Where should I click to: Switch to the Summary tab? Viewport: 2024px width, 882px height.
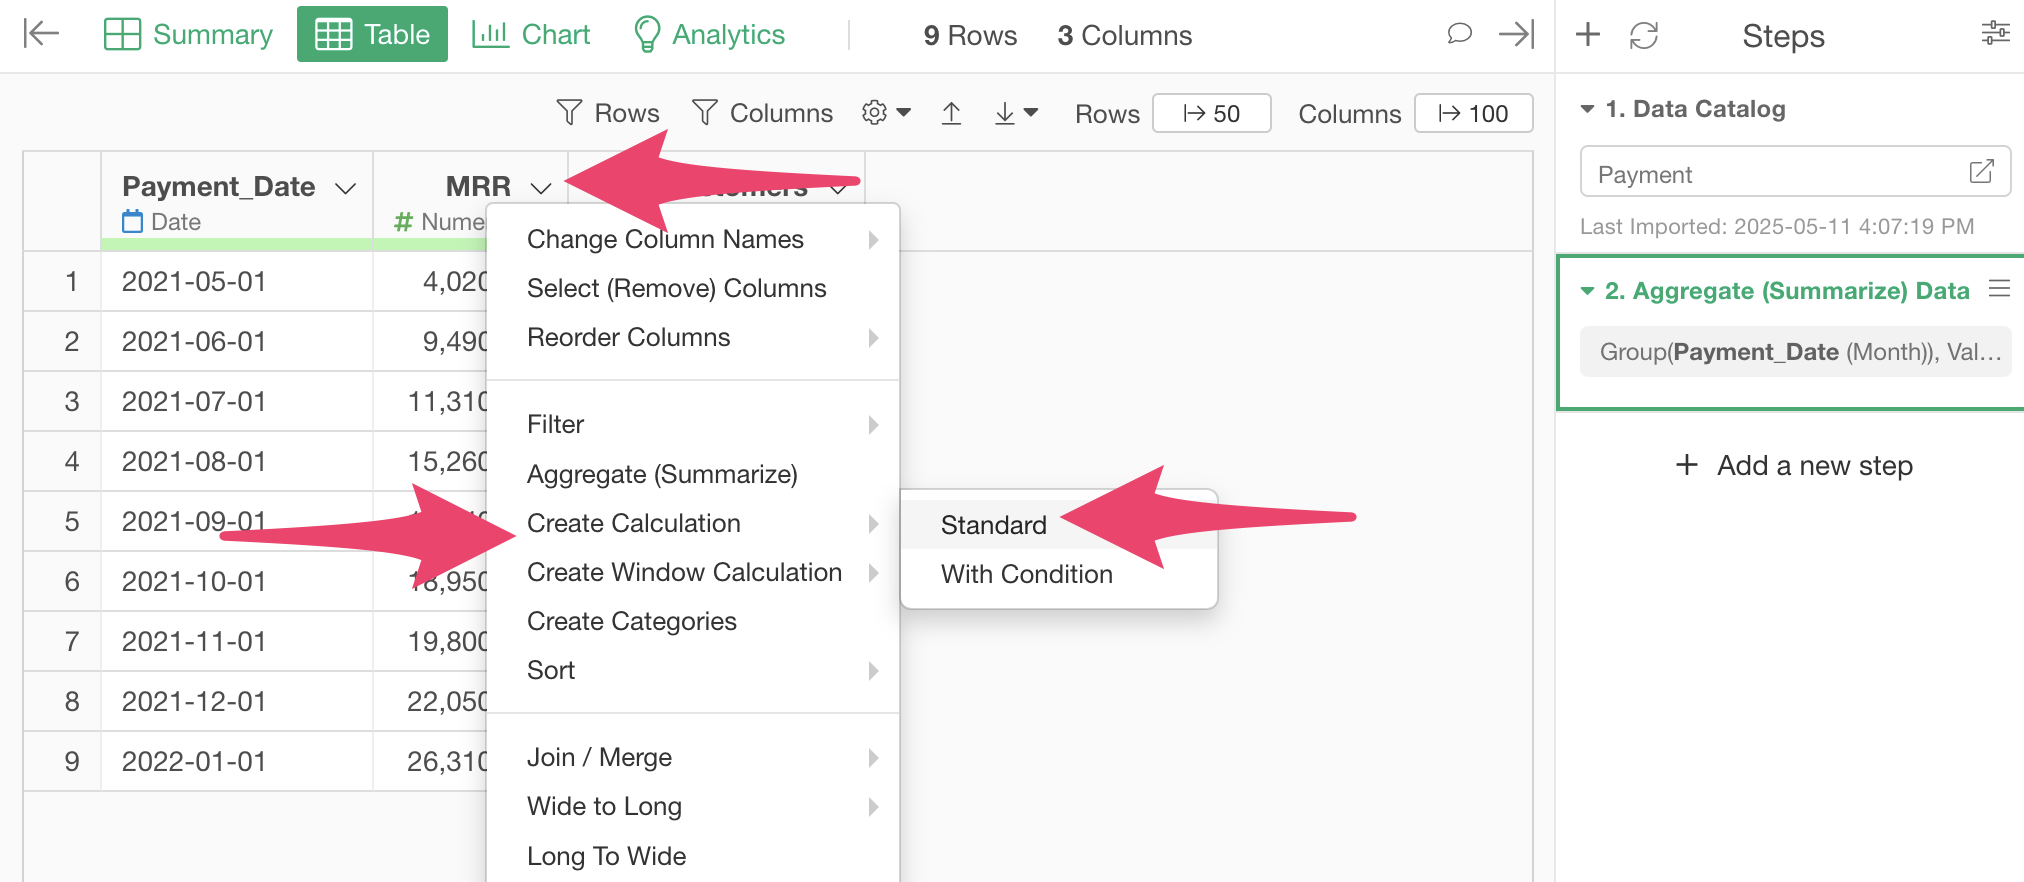[x=188, y=35]
